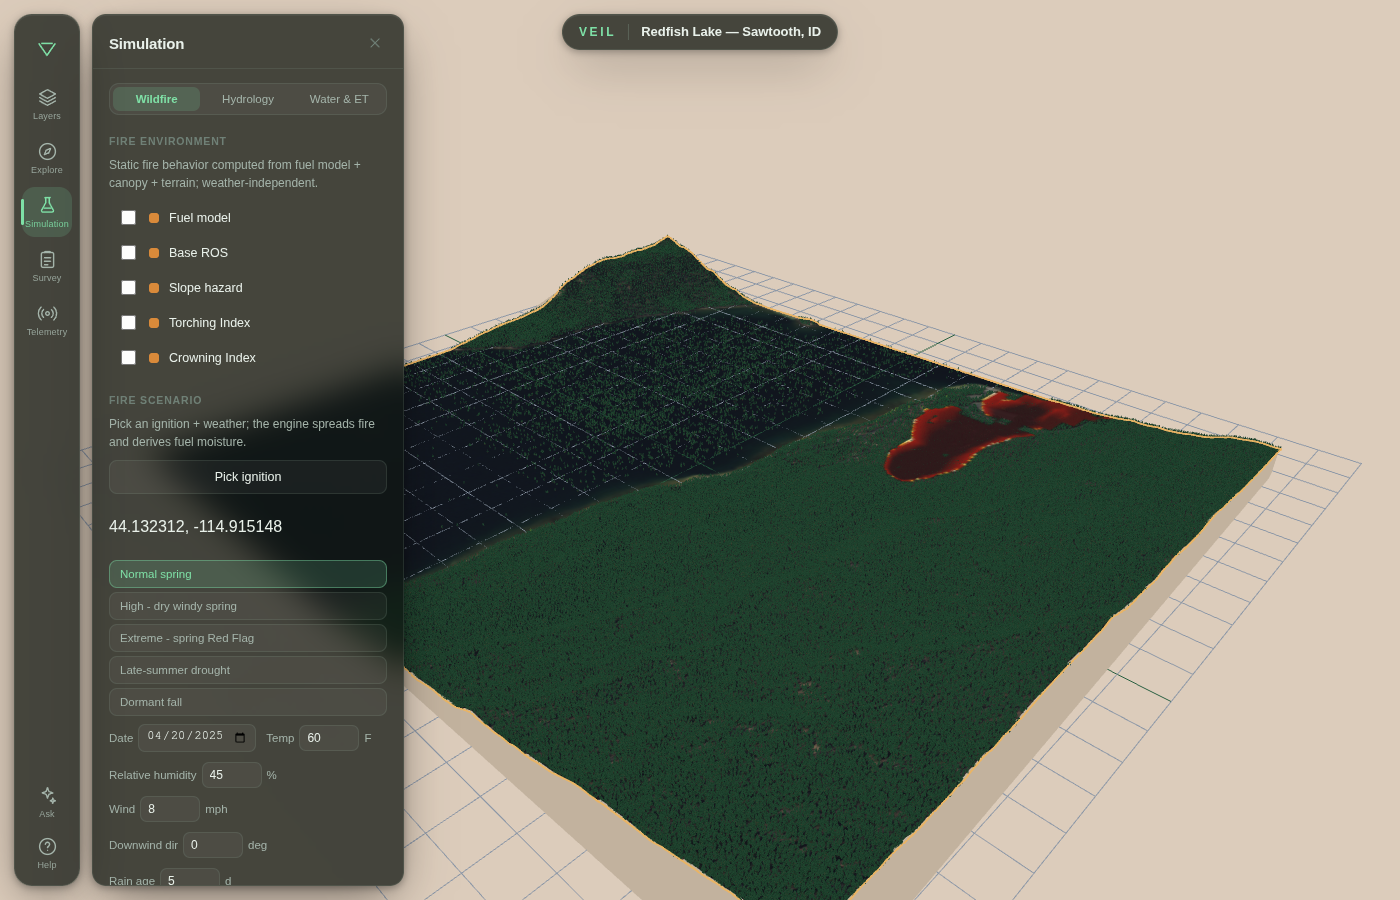Screen dimensions: 1400x900
Task: Select the Simulation flask icon
Action: tap(47, 205)
